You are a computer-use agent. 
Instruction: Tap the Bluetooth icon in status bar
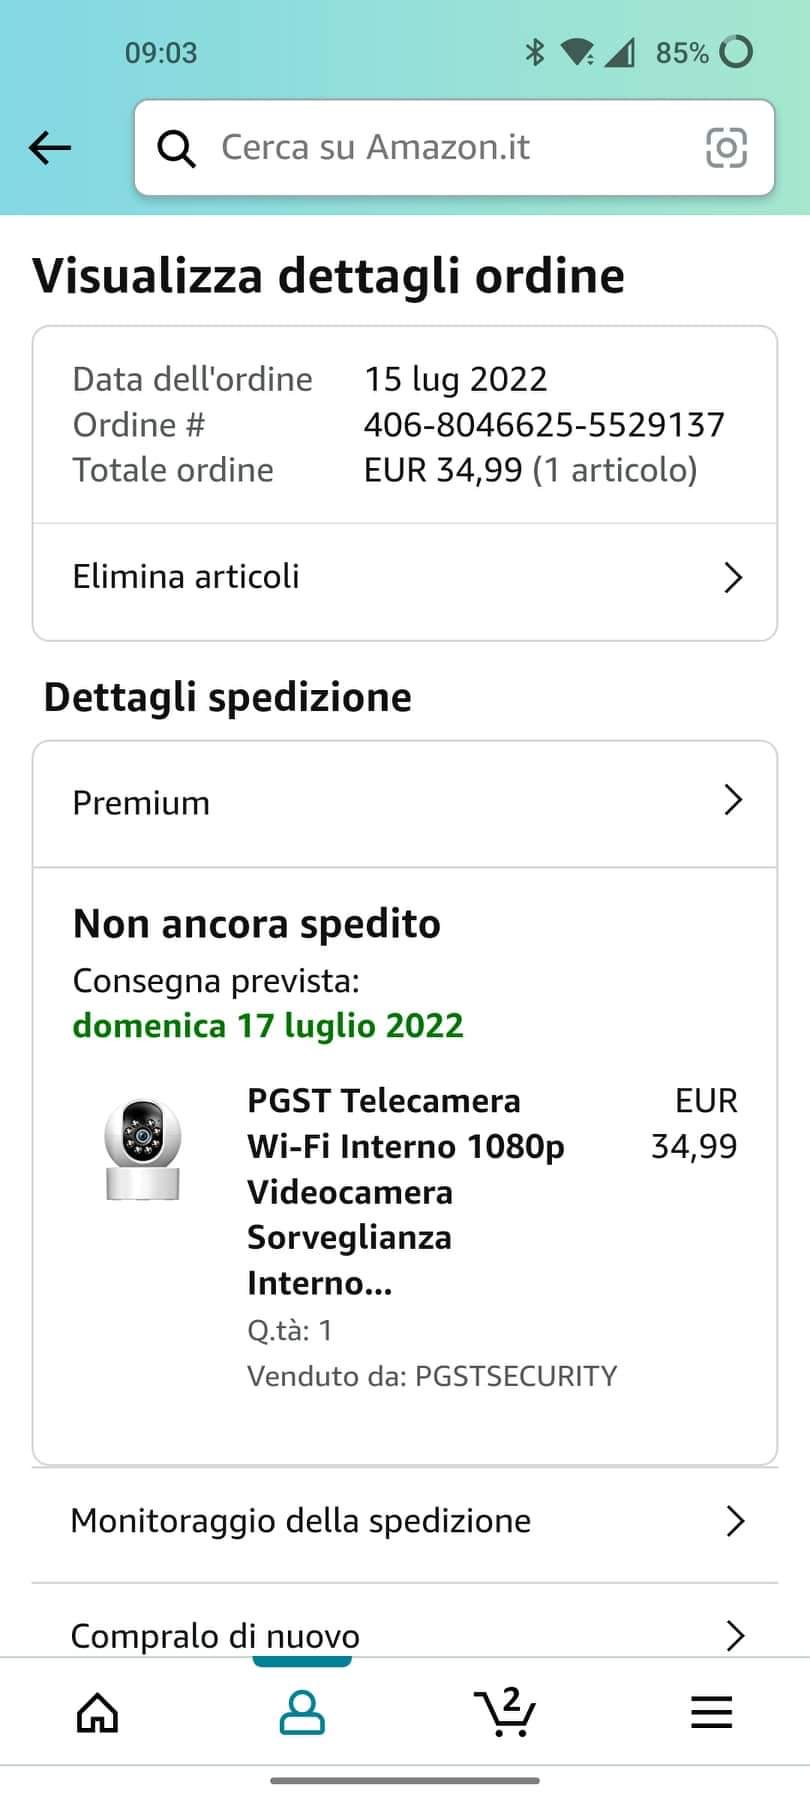pos(534,52)
